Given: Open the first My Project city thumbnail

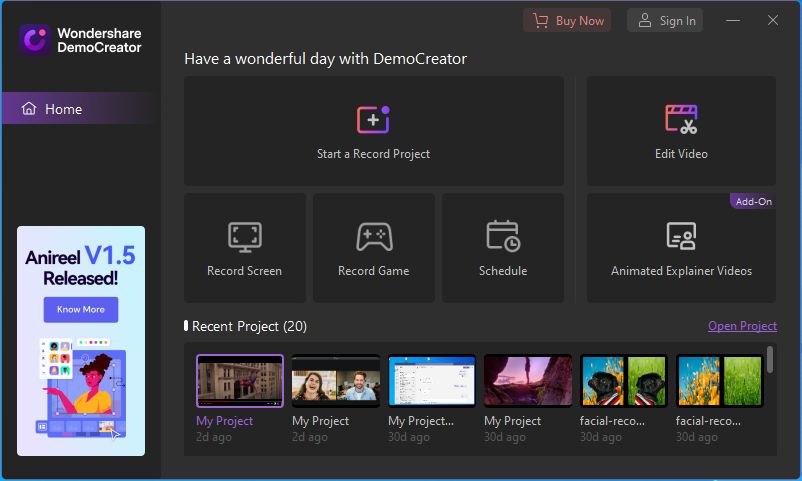Looking at the screenshot, I should click(240, 381).
